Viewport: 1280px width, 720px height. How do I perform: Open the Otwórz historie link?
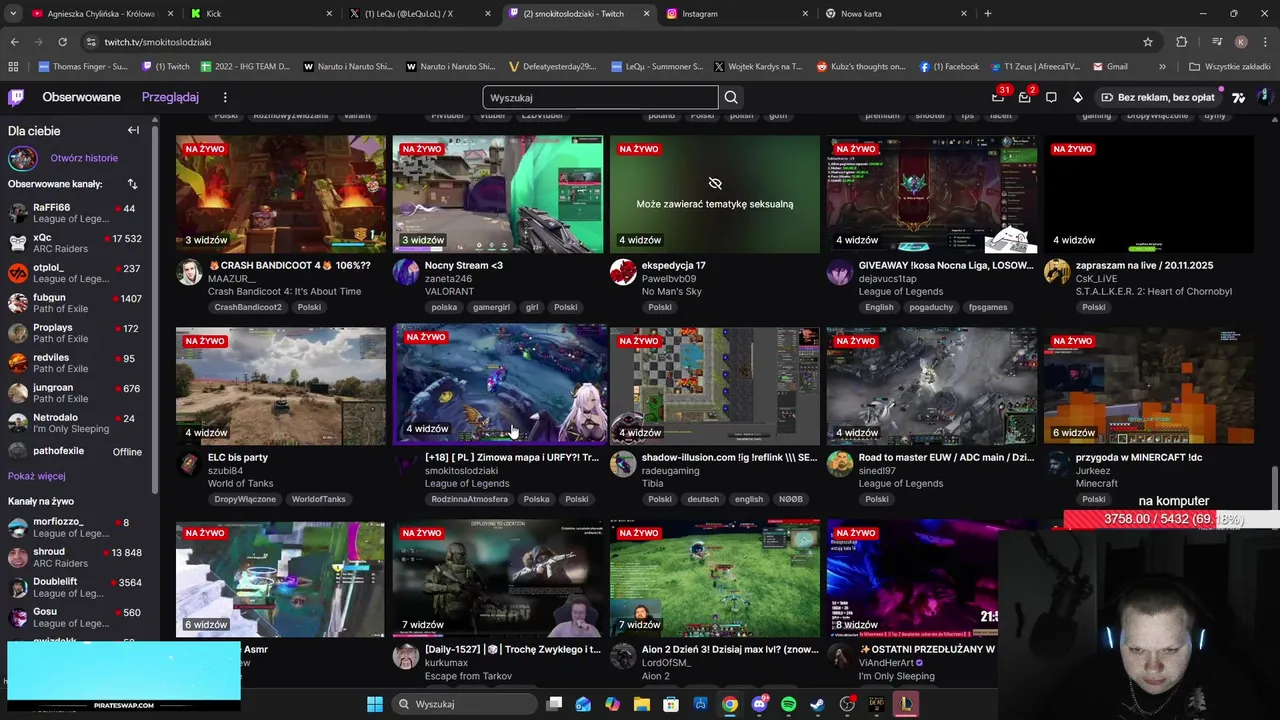pos(84,158)
